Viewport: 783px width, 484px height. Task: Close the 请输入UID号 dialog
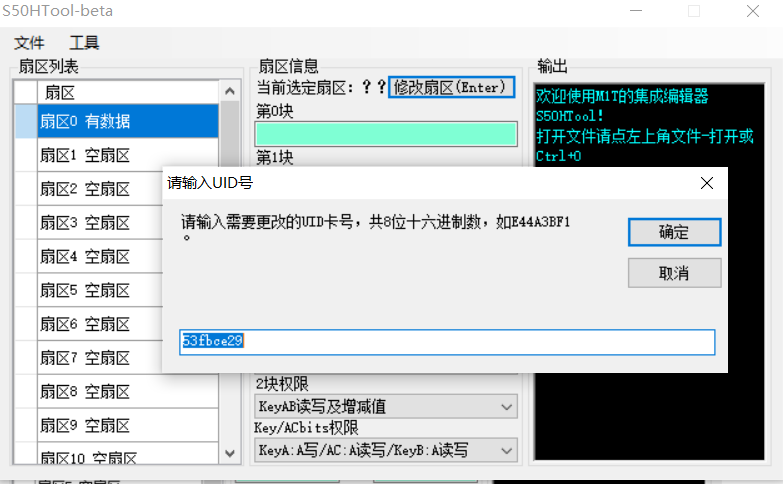point(707,183)
